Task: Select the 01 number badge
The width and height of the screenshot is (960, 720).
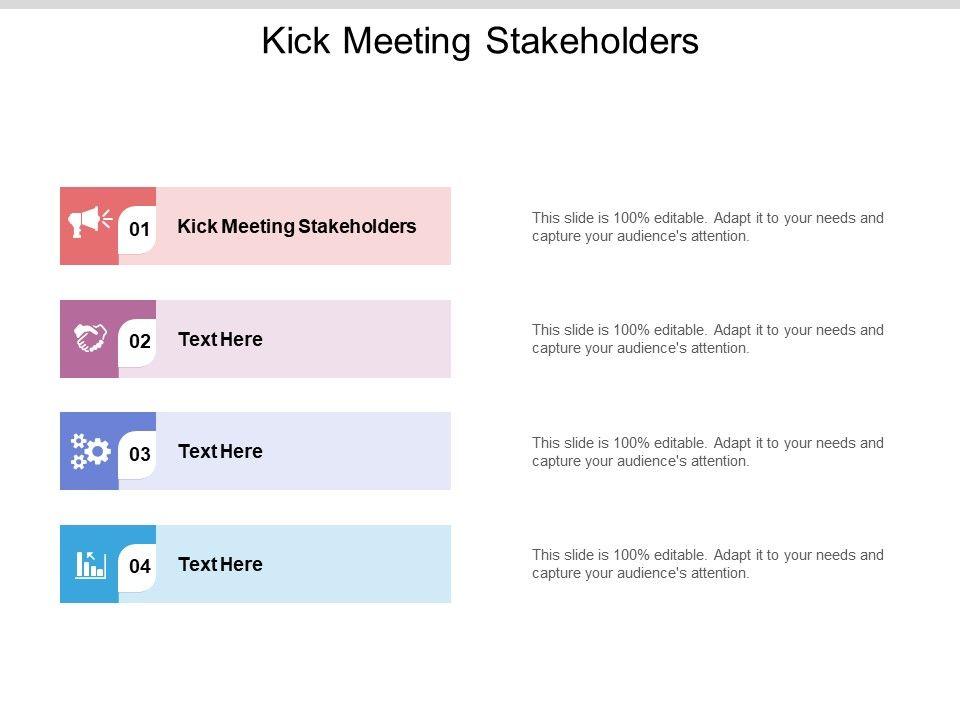Action: click(x=140, y=230)
